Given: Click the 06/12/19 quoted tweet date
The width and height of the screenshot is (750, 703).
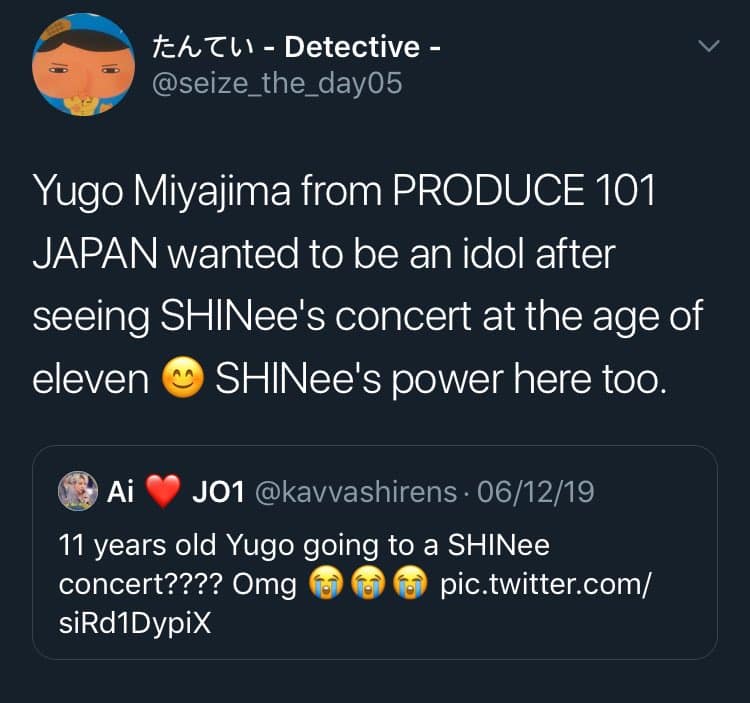Looking at the screenshot, I should [x=535, y=492].
